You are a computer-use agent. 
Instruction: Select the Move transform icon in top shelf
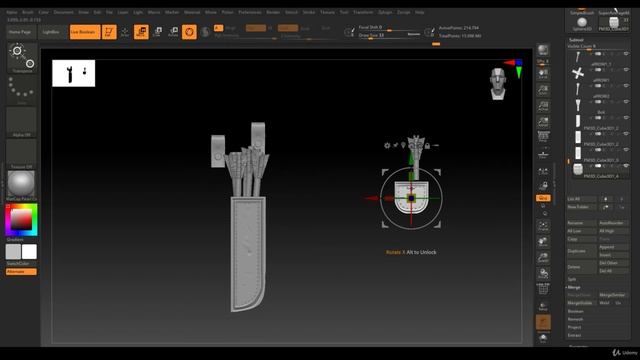point(141,32)
